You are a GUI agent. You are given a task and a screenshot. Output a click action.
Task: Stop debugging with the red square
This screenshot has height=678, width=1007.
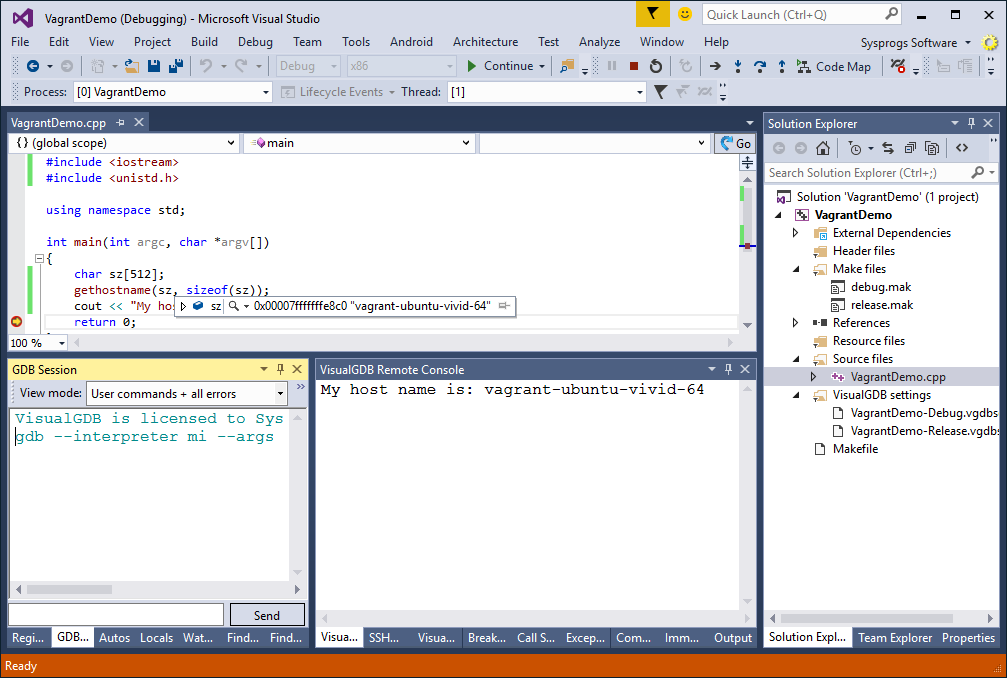[x=634, y=66]
